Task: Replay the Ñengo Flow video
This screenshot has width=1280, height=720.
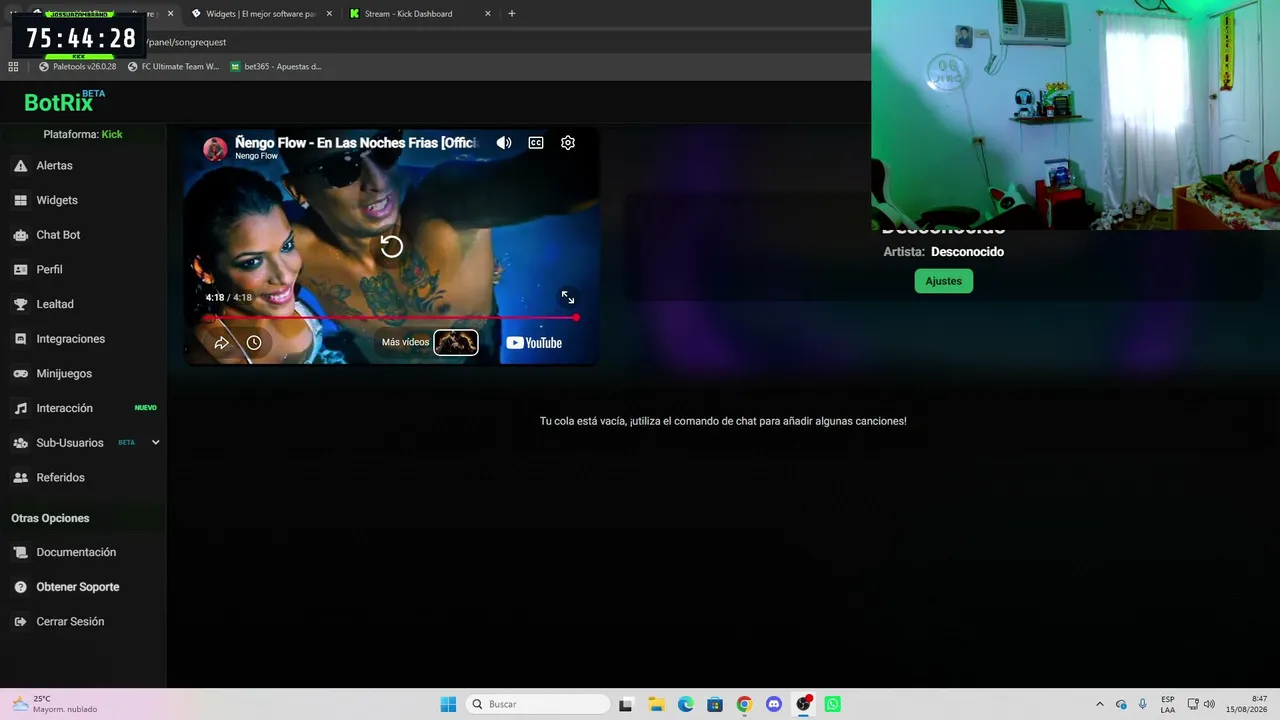Action: pyautogui.click(x=391, y=246)
